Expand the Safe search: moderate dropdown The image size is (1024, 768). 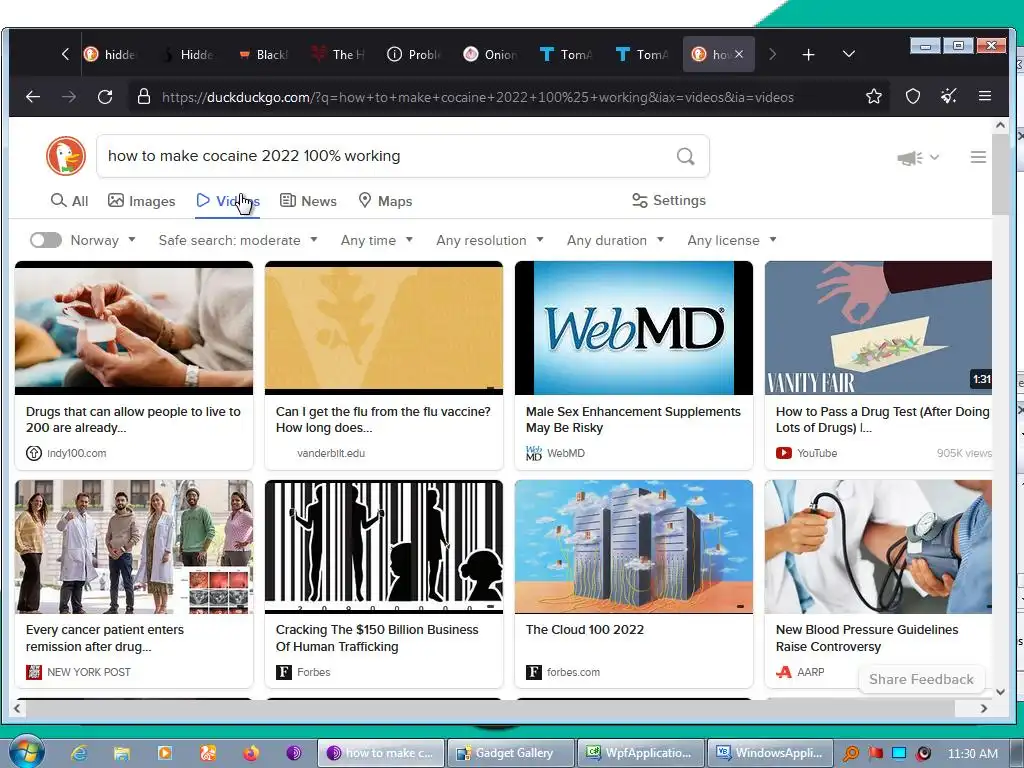(238, 240)
